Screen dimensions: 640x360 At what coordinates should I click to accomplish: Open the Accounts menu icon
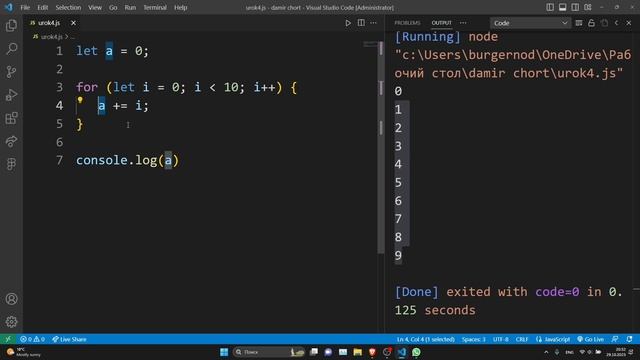click(11, 299)
